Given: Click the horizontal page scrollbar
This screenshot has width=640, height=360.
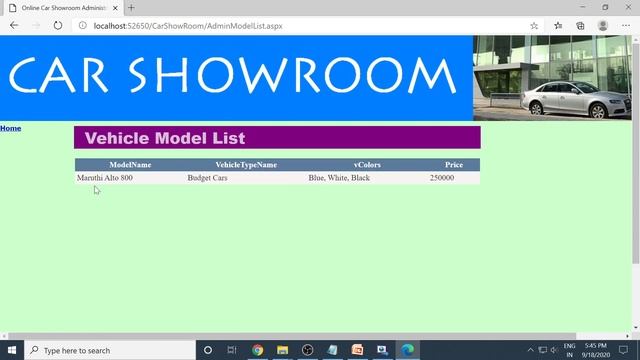Looking at the screenshot, I should point(292,336).
